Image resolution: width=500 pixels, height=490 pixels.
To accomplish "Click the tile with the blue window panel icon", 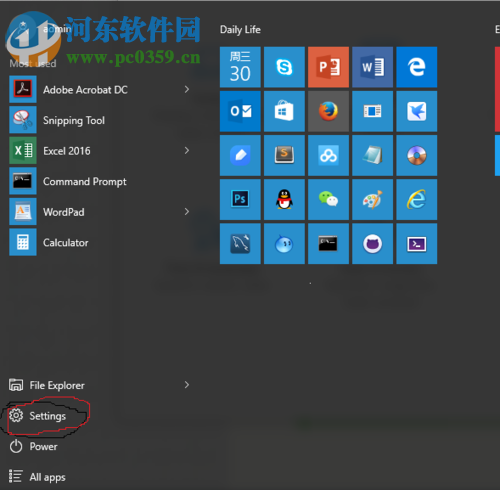I will click(x=372, y=111).
